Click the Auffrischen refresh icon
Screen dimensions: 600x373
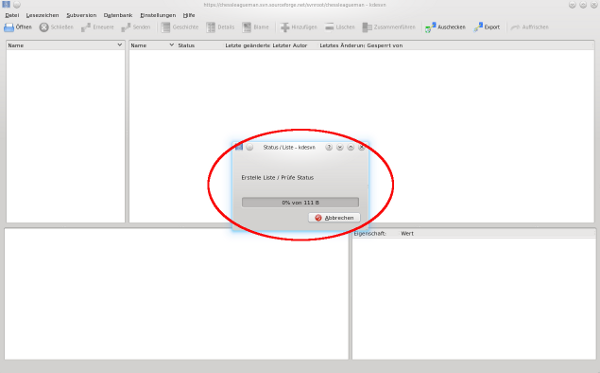tap(515, 27)
